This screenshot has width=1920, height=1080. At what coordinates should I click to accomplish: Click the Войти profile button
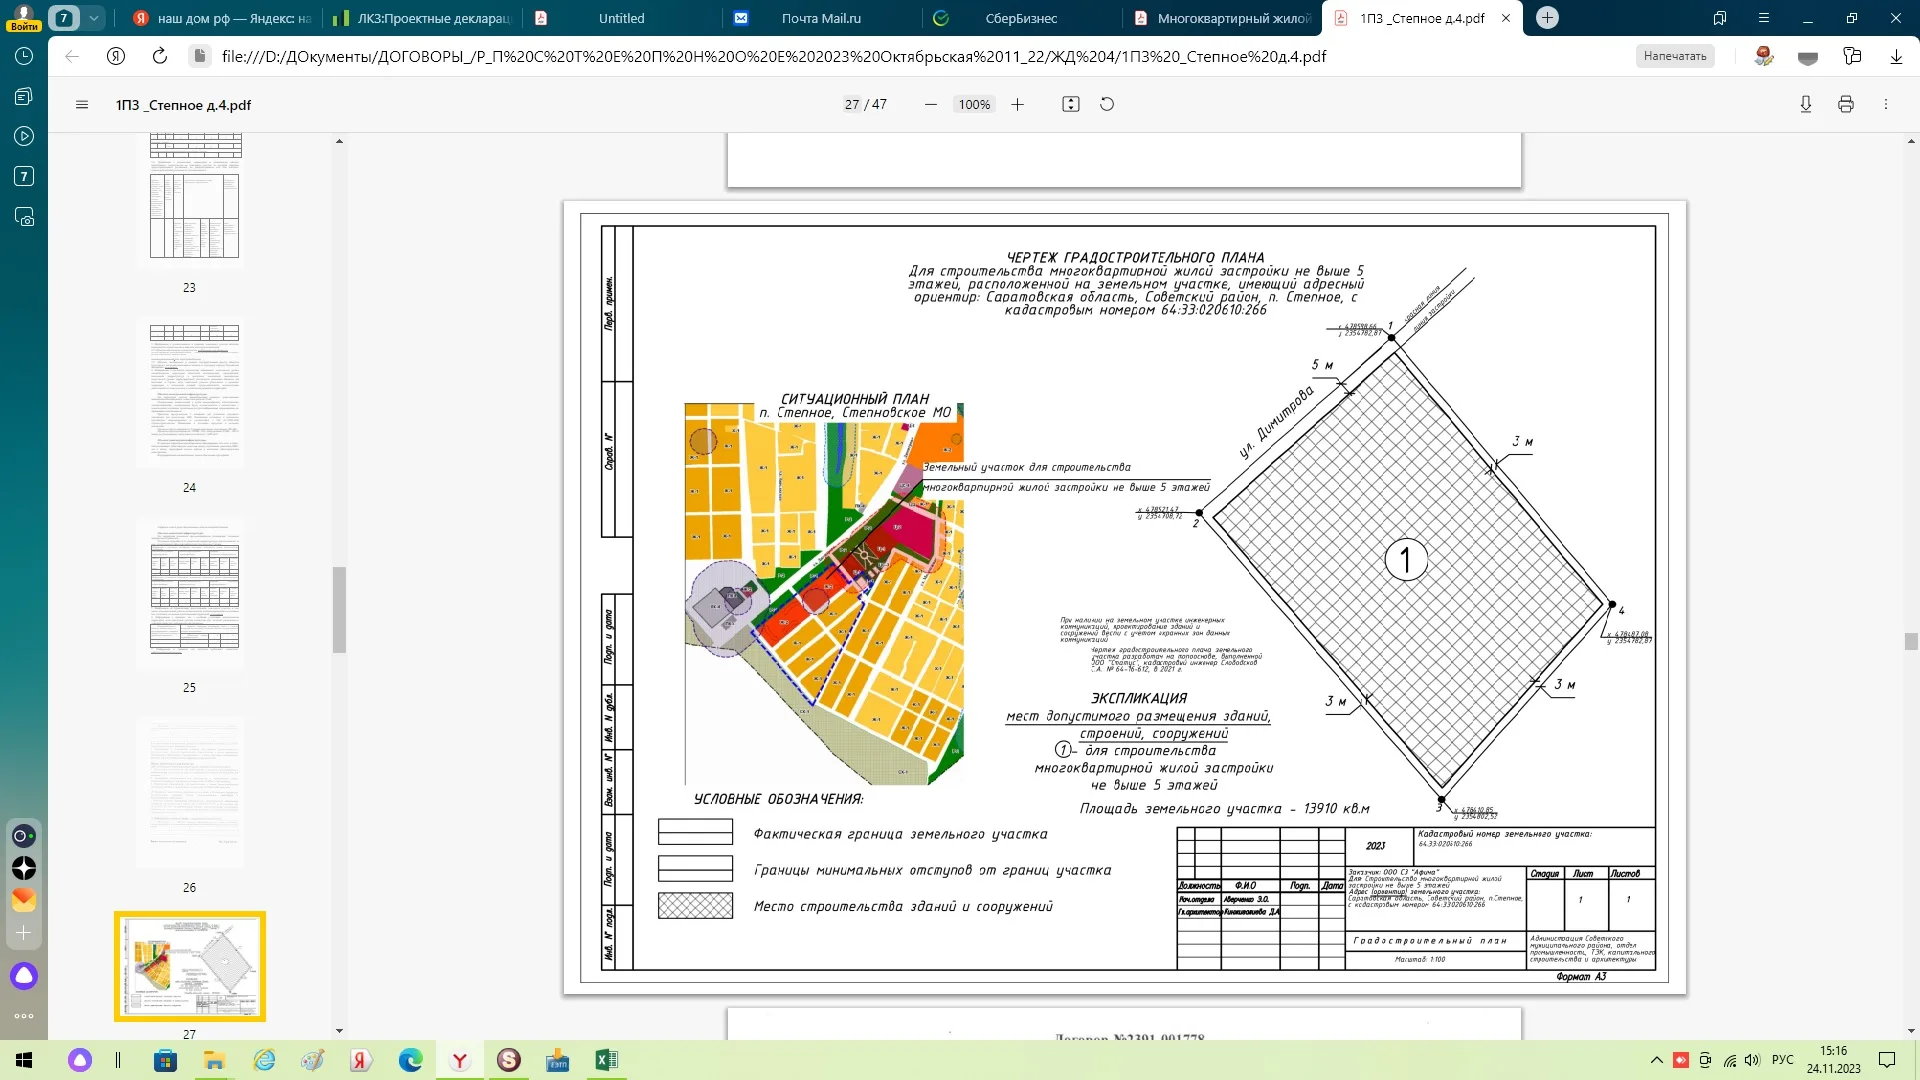pyautogui.click(x=24, y=18)
